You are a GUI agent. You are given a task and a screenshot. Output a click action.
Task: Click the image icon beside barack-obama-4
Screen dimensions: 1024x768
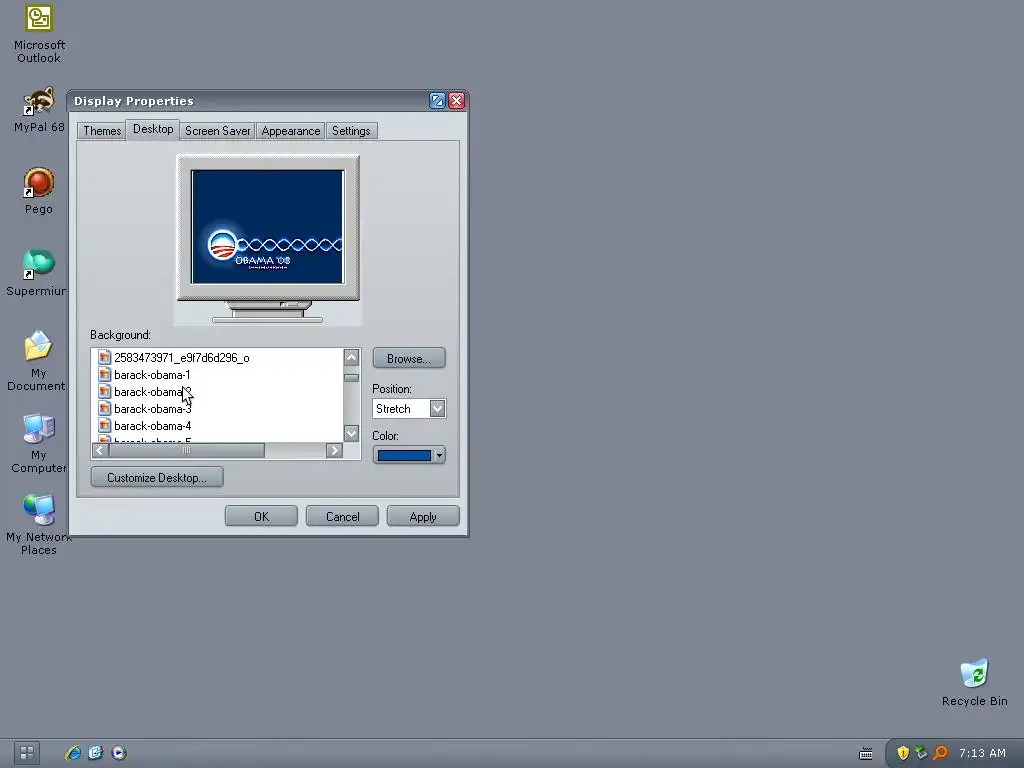tap(104, 426)
